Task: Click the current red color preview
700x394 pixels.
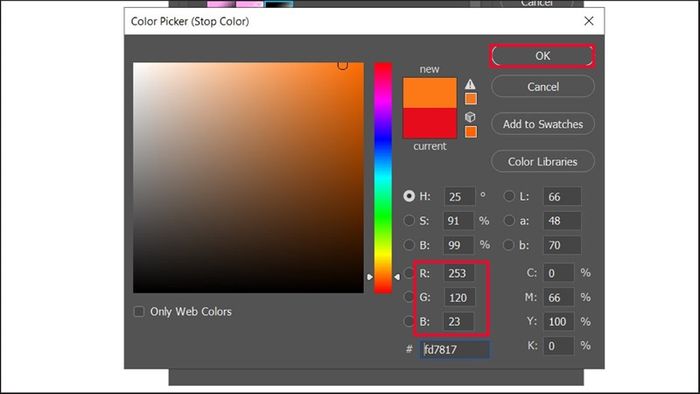Action: (429, 123)
